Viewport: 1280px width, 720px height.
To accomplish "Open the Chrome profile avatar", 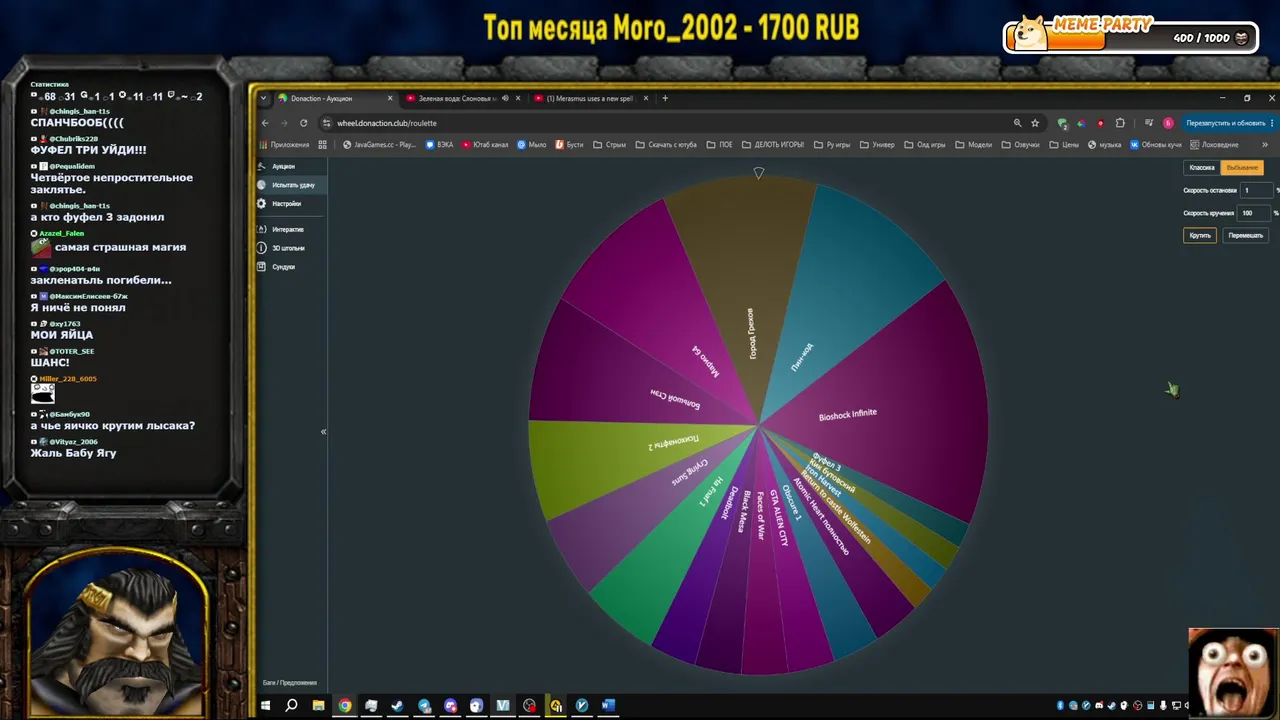I will (1168, 123).
